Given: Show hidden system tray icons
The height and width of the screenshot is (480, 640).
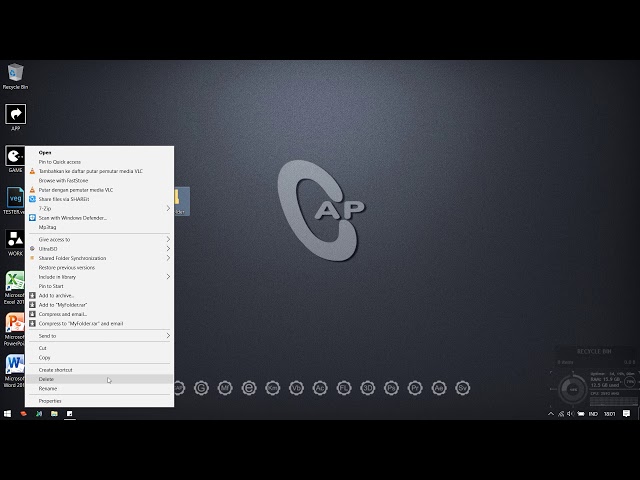Looking at the screenshot, I should (551, 413).
